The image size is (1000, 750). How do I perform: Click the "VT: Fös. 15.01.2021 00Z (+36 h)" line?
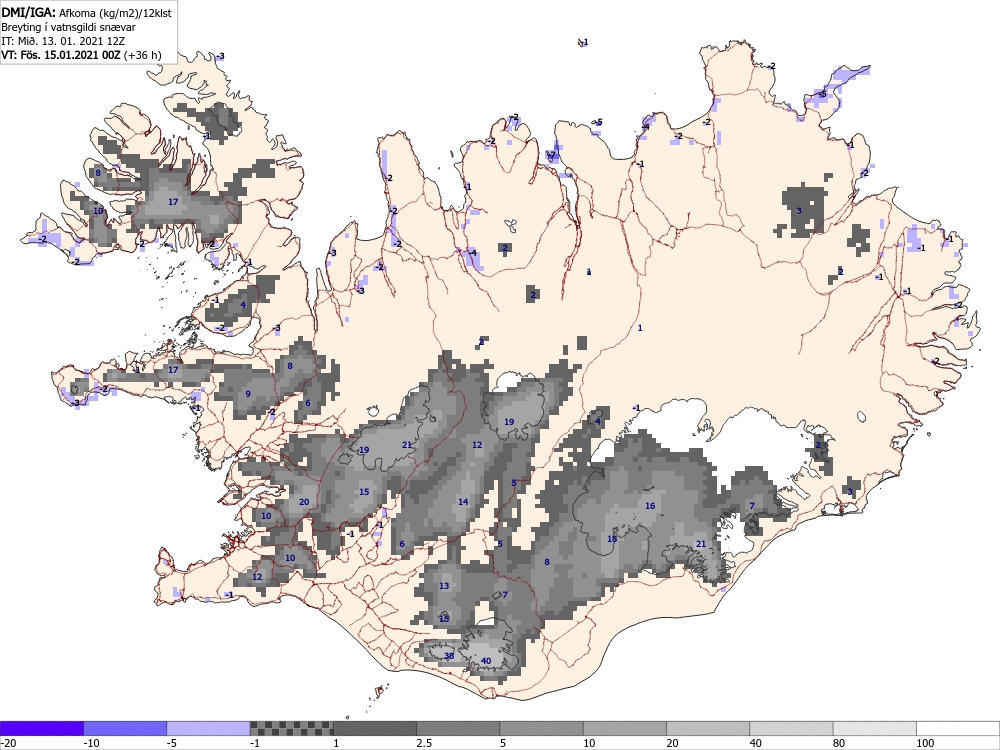[81, 55]
